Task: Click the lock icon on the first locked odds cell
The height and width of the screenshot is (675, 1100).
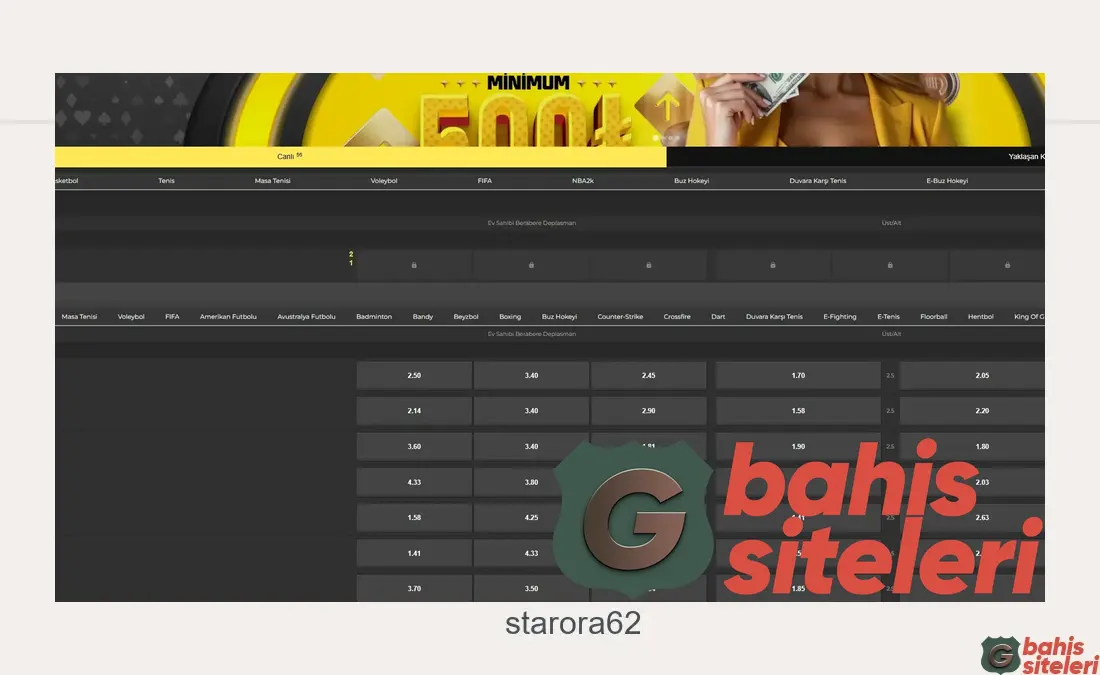Action: coord(413,264)
